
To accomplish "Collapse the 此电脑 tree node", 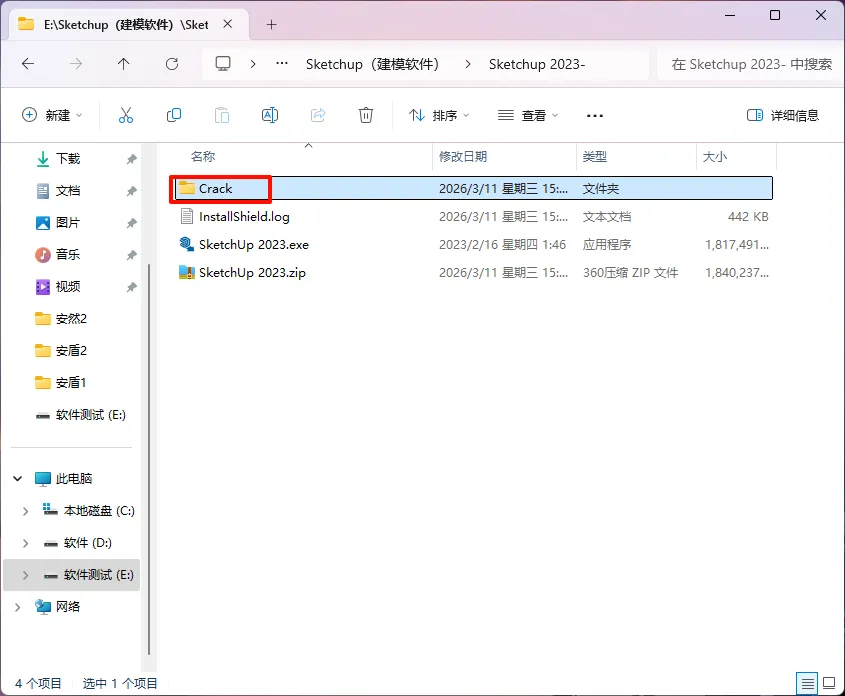I will [x=17, y=478].
